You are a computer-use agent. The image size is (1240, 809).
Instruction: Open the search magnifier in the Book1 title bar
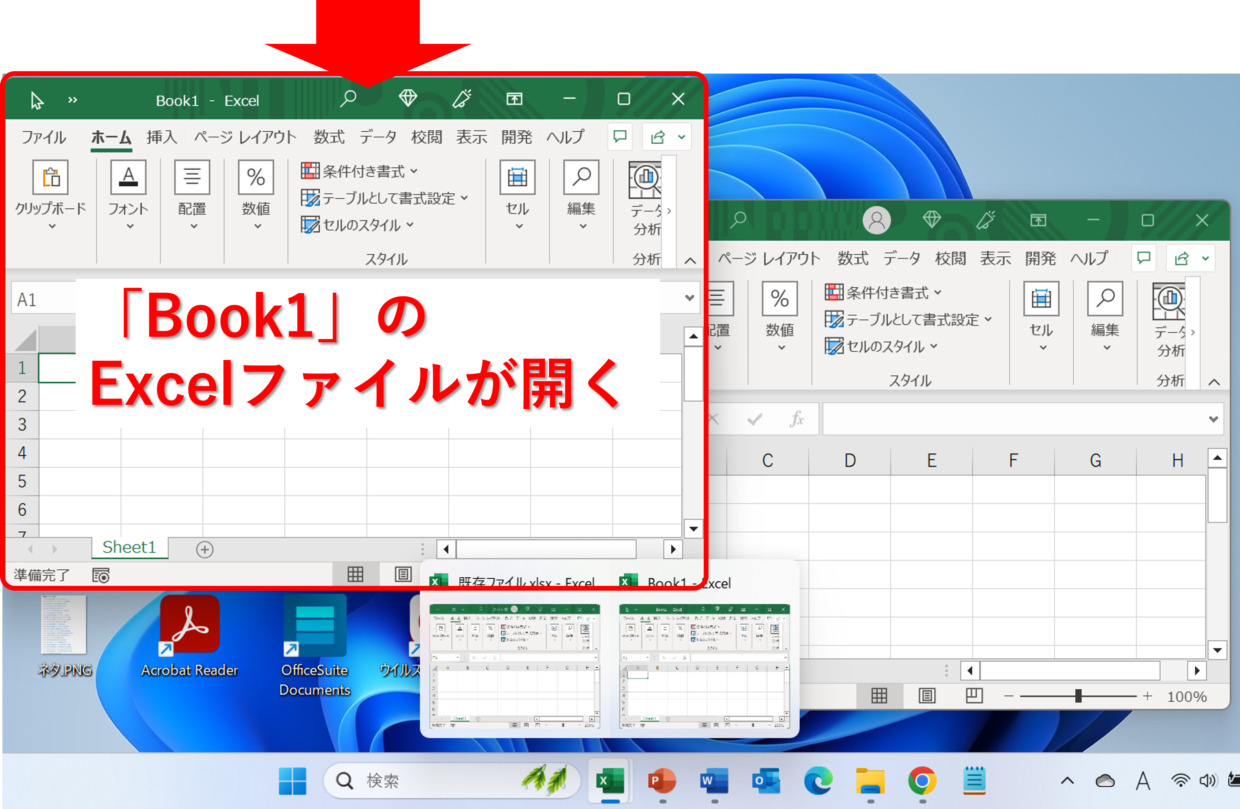348,99
